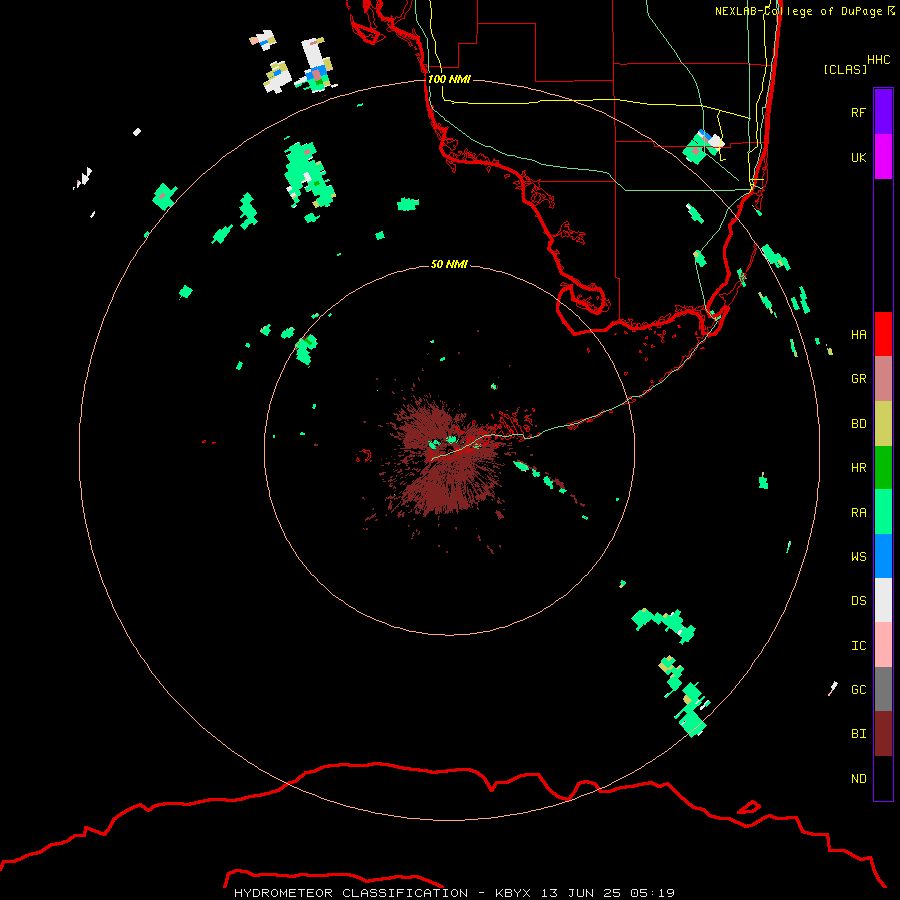The height and width of the screenshot is (900, 900).
Task: Click the GR pink-brown legend swatch
Action: (883, 379)
